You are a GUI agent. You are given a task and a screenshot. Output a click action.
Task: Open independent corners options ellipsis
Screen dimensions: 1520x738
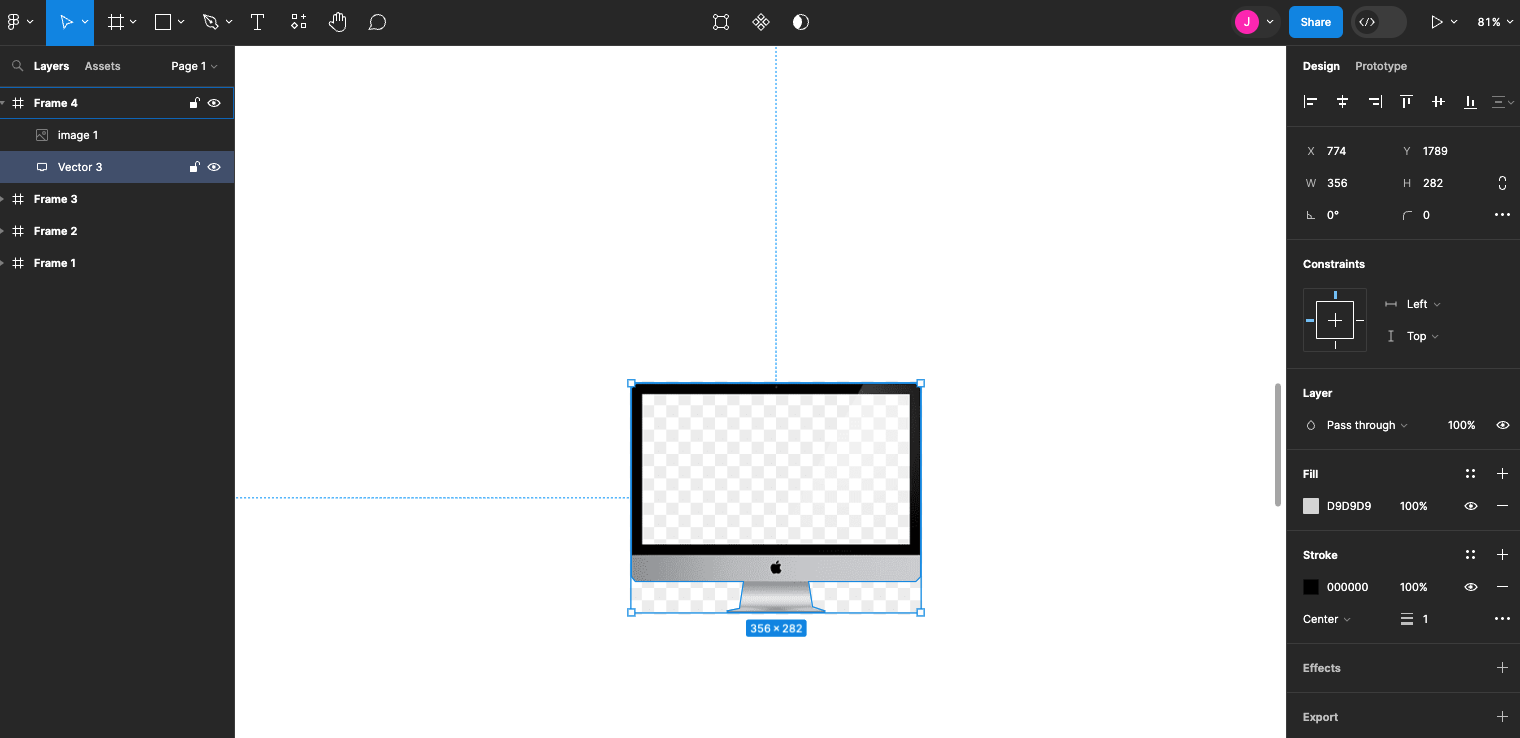click(x=1502, y=215)
